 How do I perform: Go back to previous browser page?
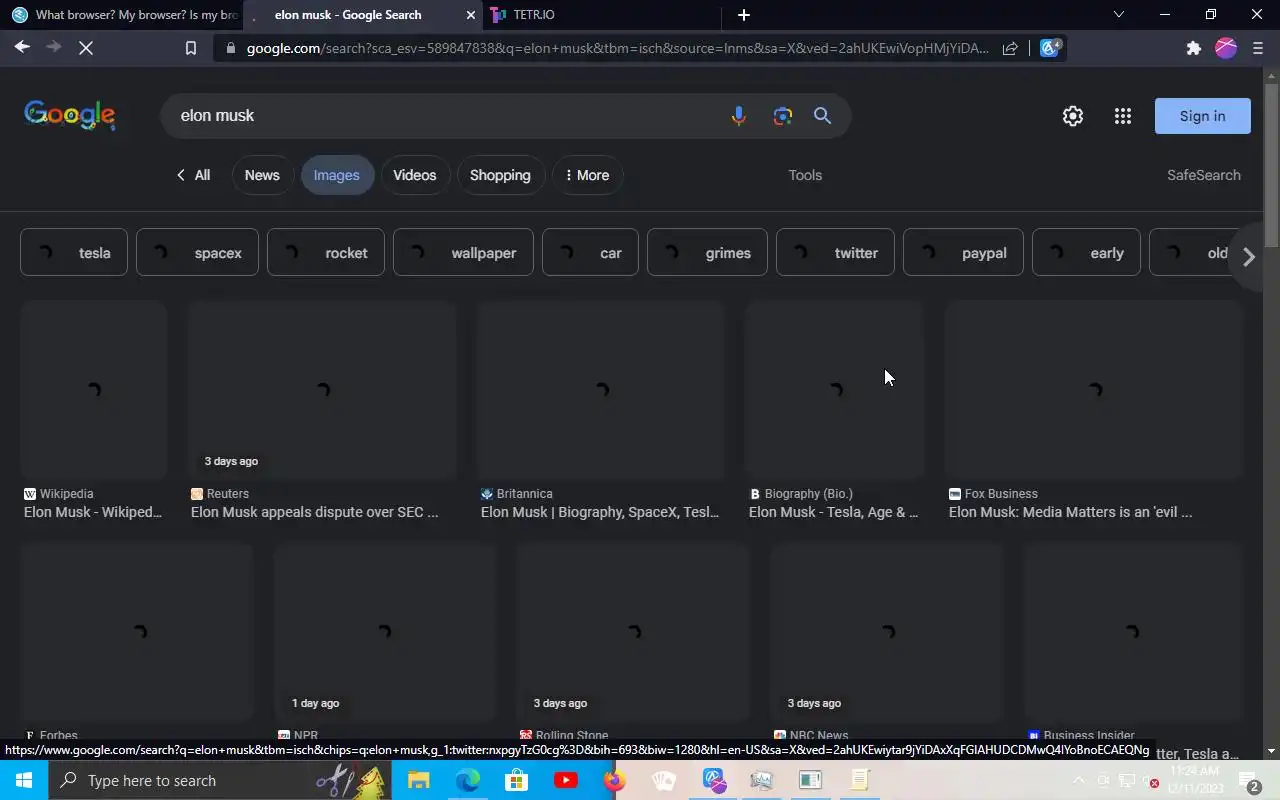pos(22,47)
